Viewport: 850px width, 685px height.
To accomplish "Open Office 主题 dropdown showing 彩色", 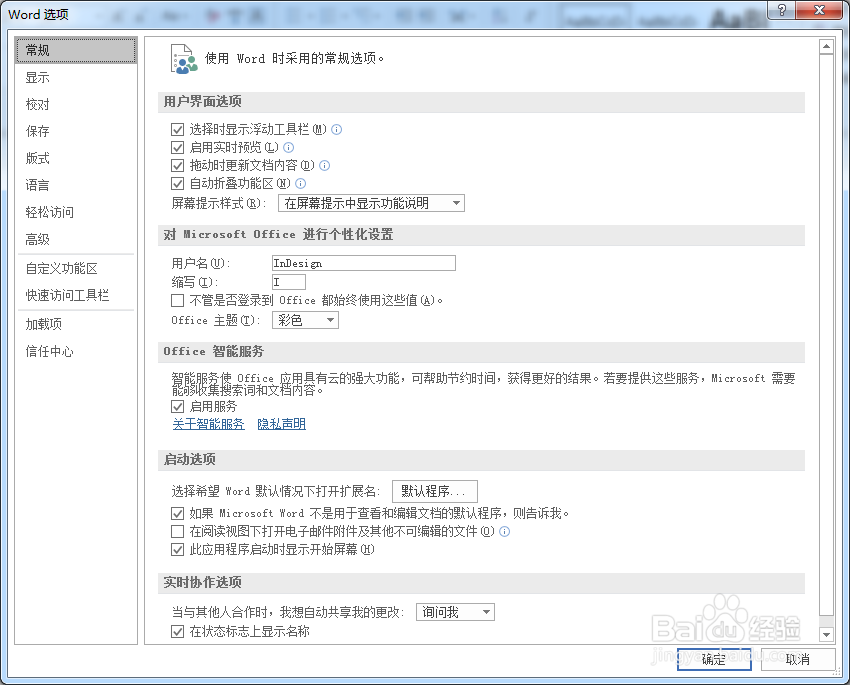I will pyautogui.click(x=305, y=320).
